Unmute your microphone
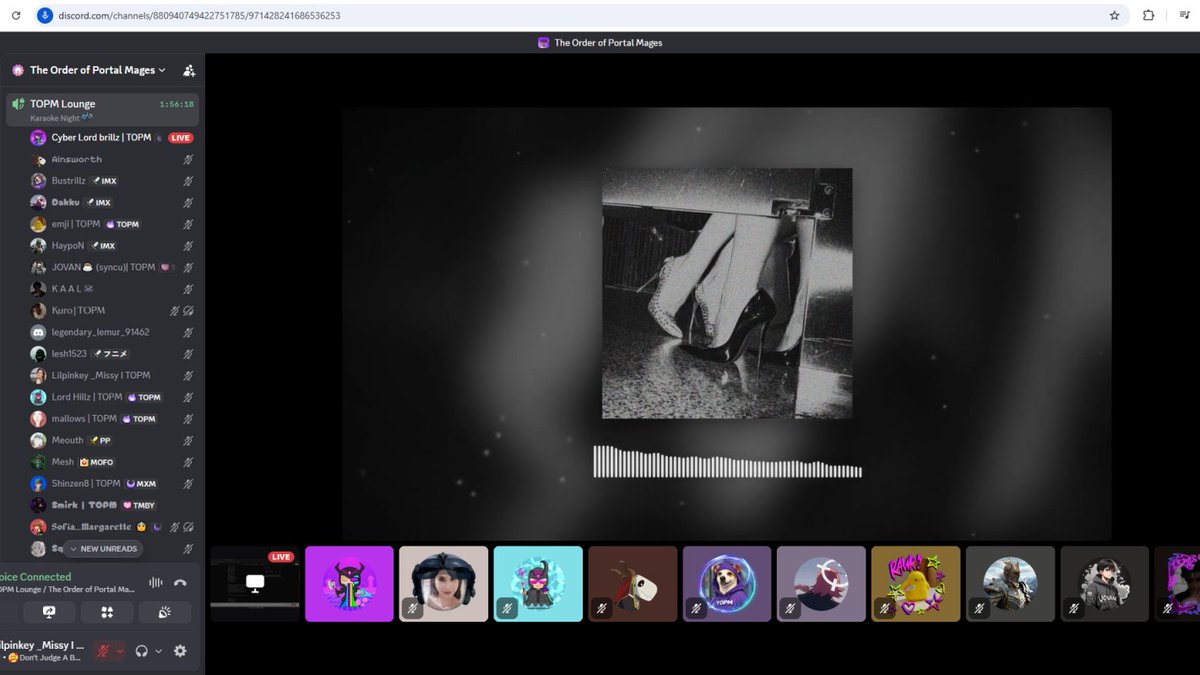This screenshot has height=675, width=1200. tap(102, 651)
